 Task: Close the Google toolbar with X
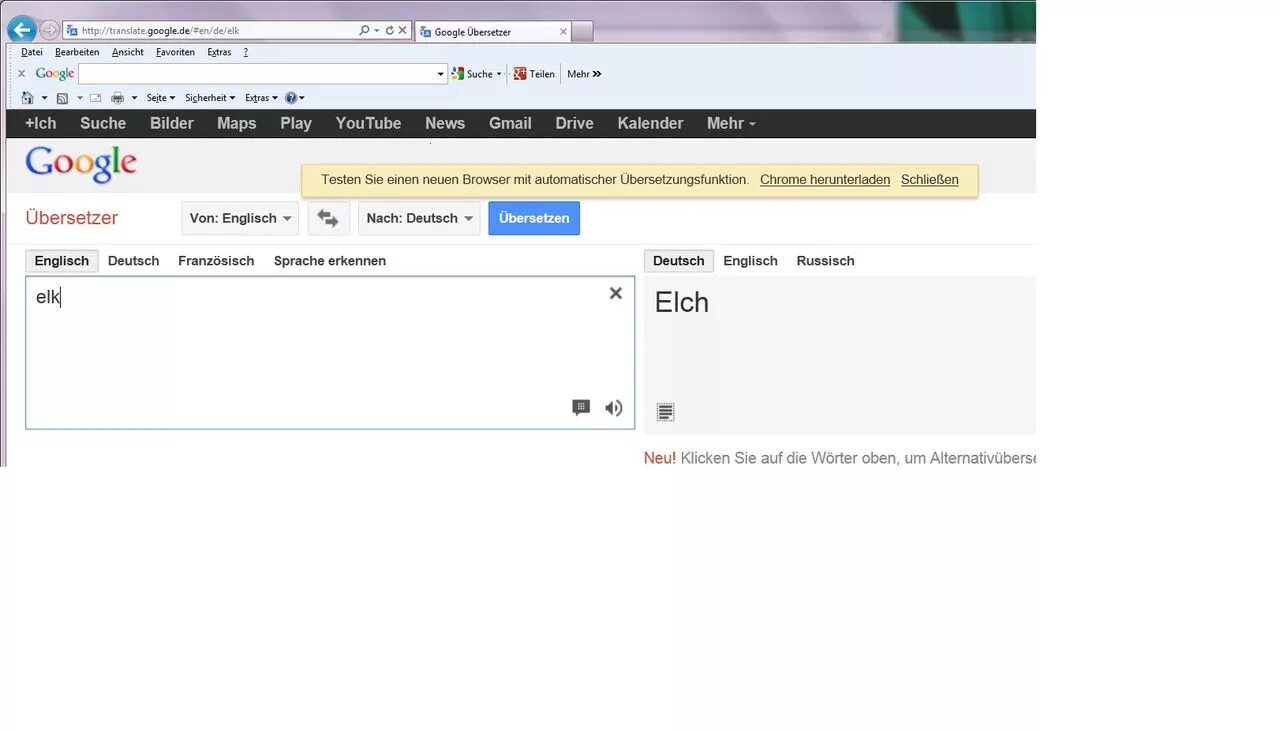point(21,74)
